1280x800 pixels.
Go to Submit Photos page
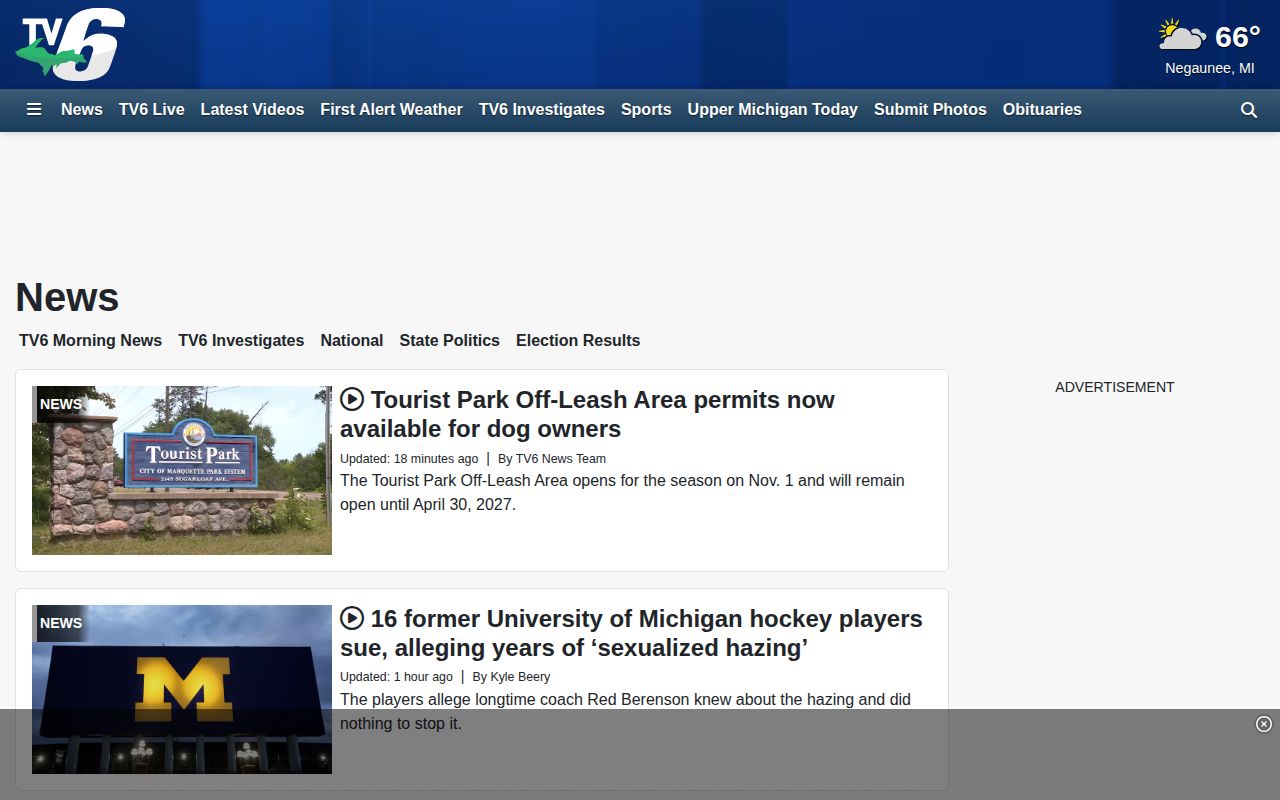pos(930,110)
